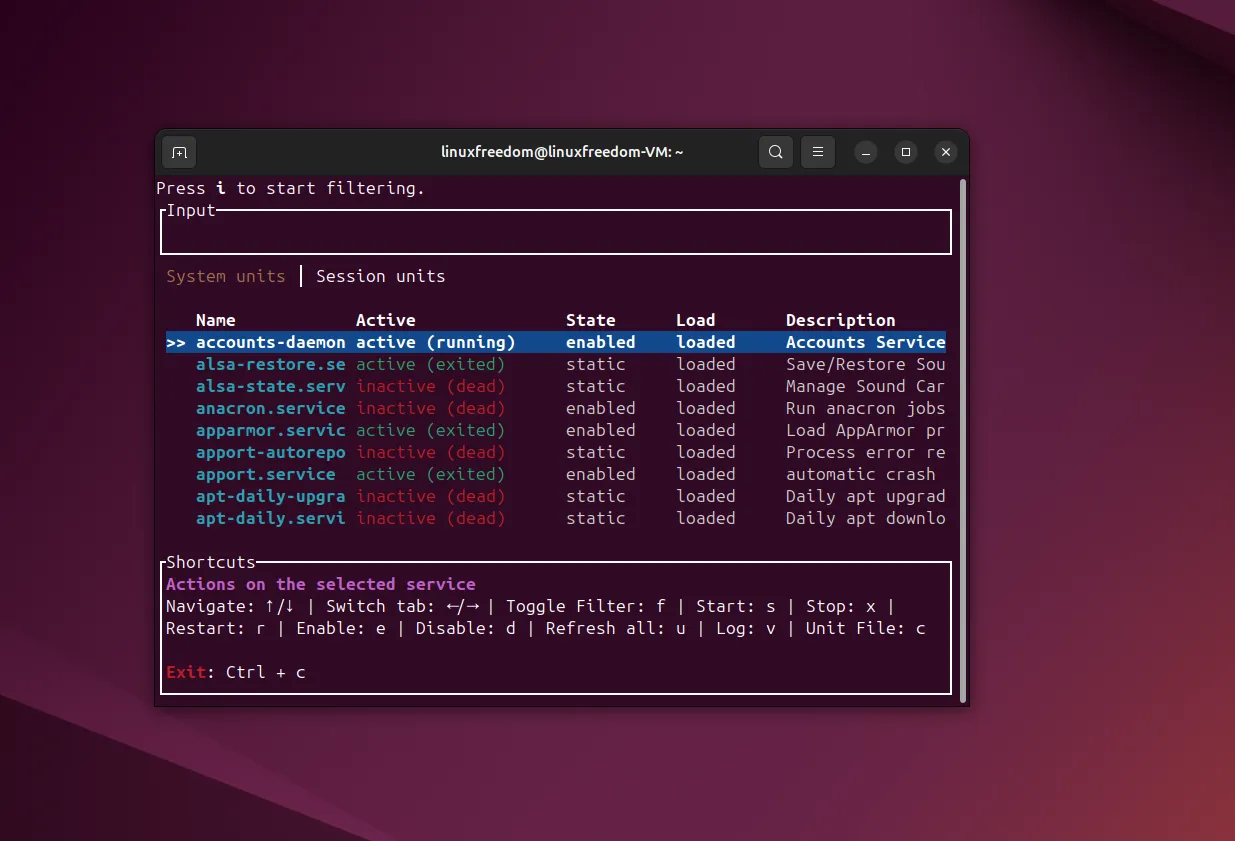Viewport: 1235px width, 841px height.
Task: Click the Active column header
Action: [x=385, y=320]
